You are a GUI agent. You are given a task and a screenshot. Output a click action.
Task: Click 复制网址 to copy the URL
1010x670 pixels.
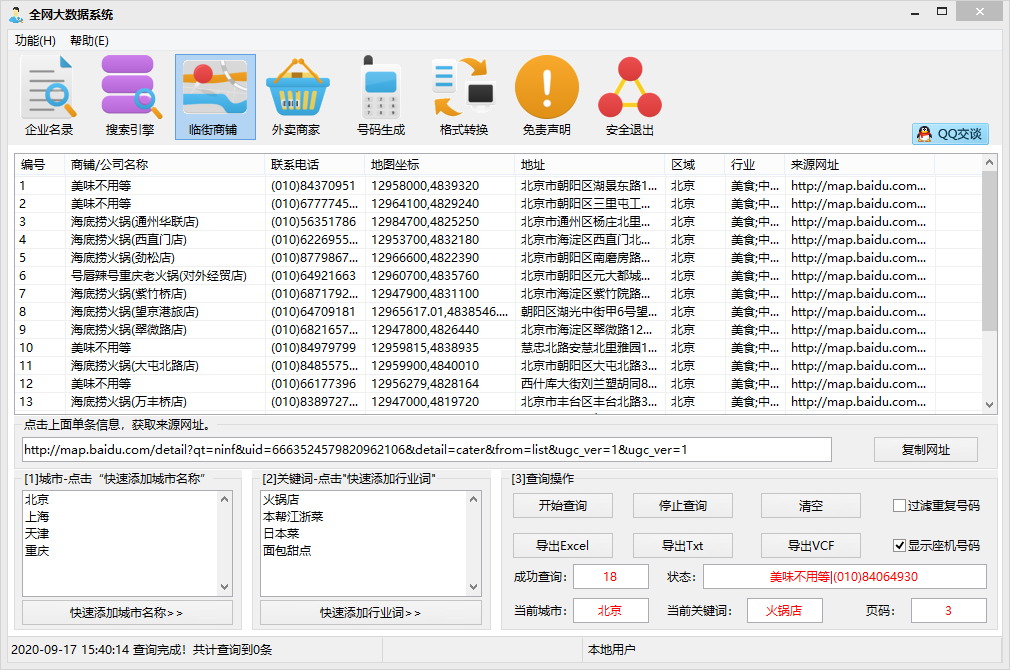(925, 449)
